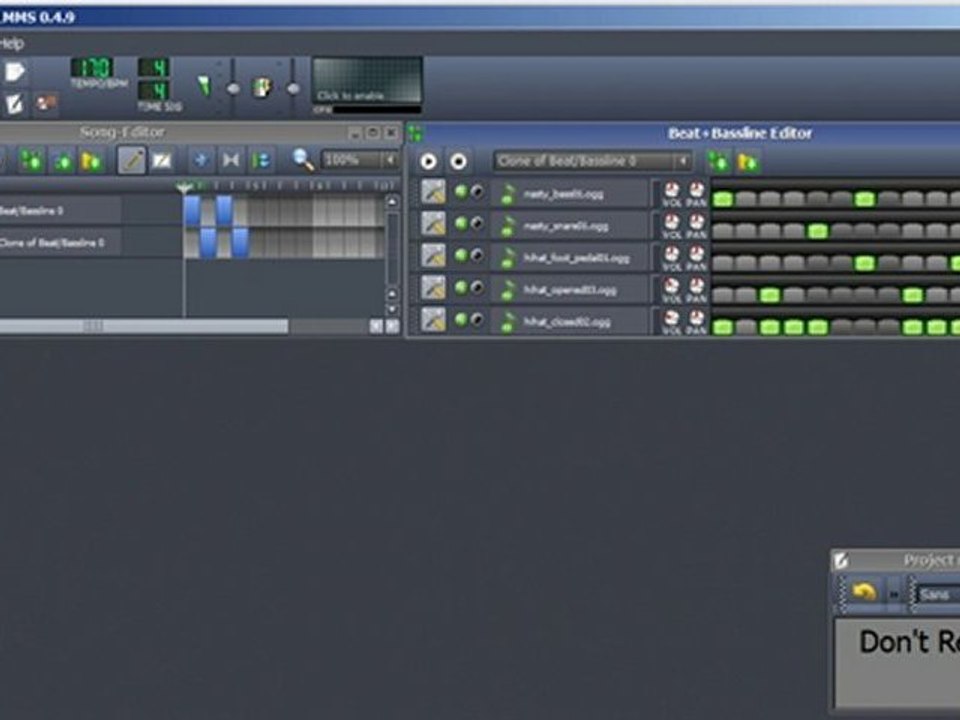This screenshot has width=960, height=720.
Task: Click the Beat+Bassline Editor window icon
Action: coord(416,133)
